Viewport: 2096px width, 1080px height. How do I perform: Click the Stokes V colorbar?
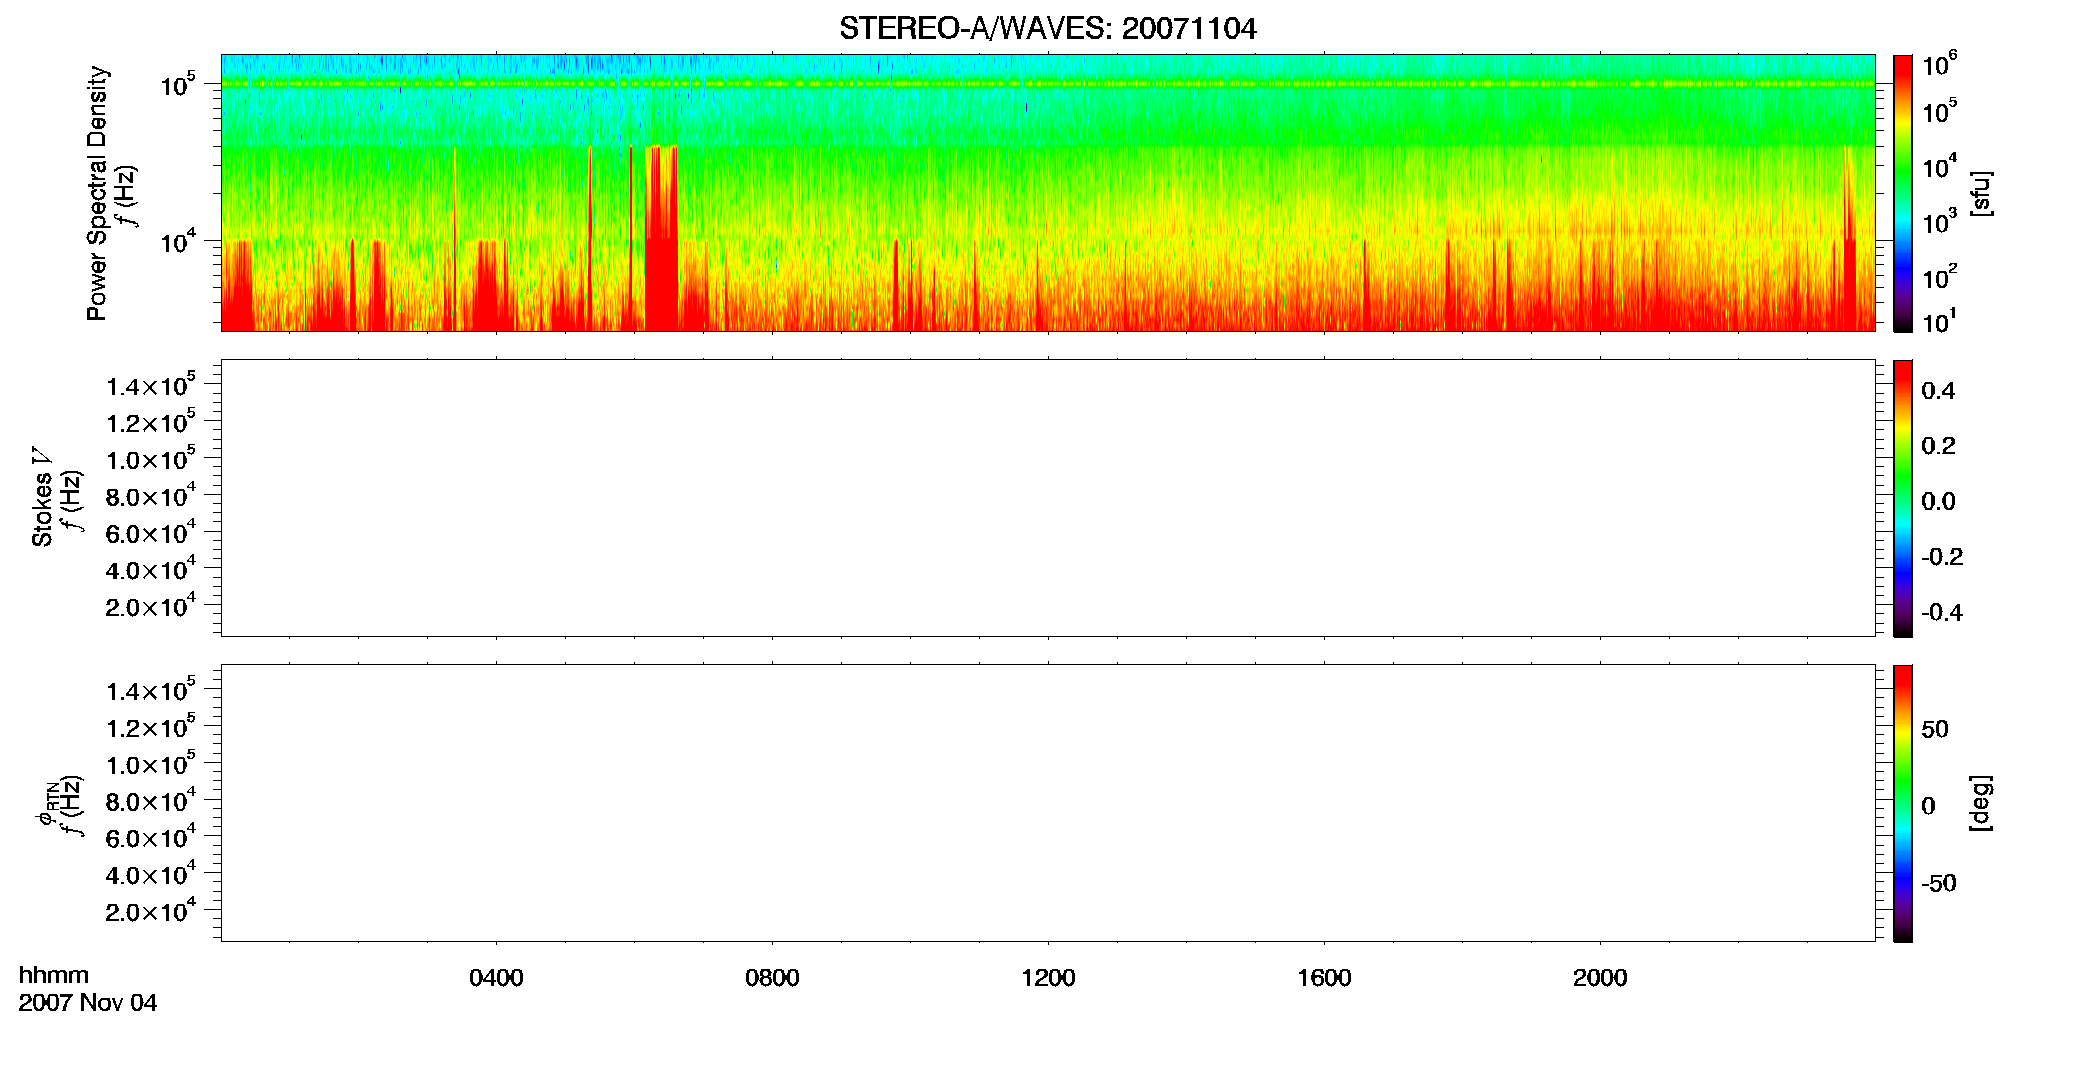click(x=1903, y=498)
